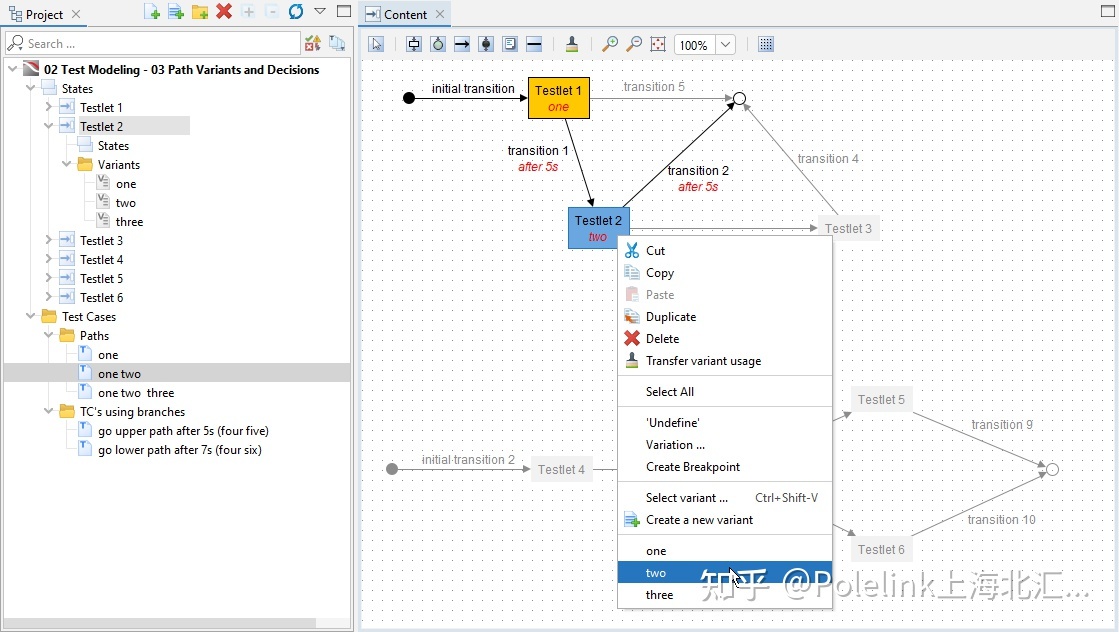Select the Testlet state tool
Screen dimensions: 1119x632
(x=414, y=44)
